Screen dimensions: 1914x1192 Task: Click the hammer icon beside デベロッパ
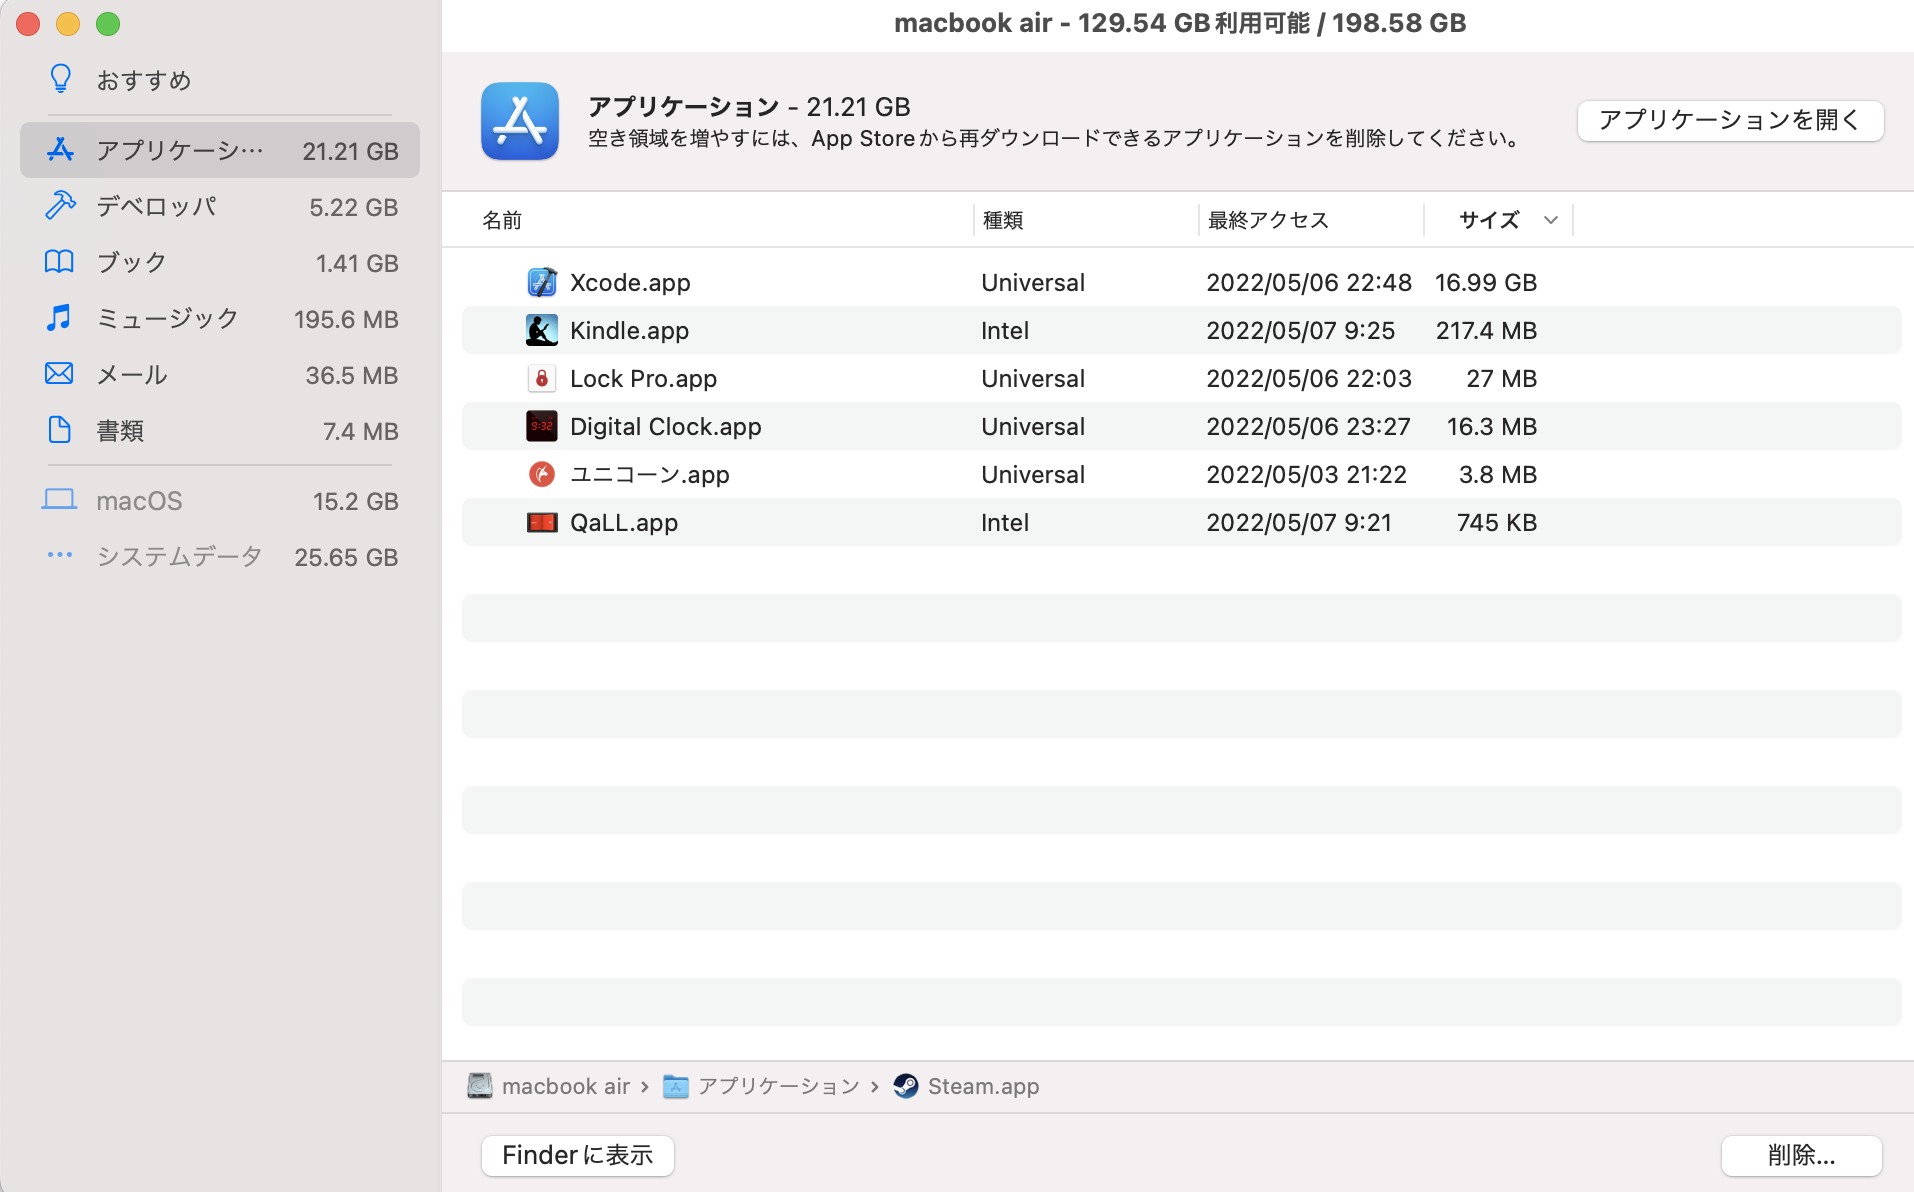point(60,206)
